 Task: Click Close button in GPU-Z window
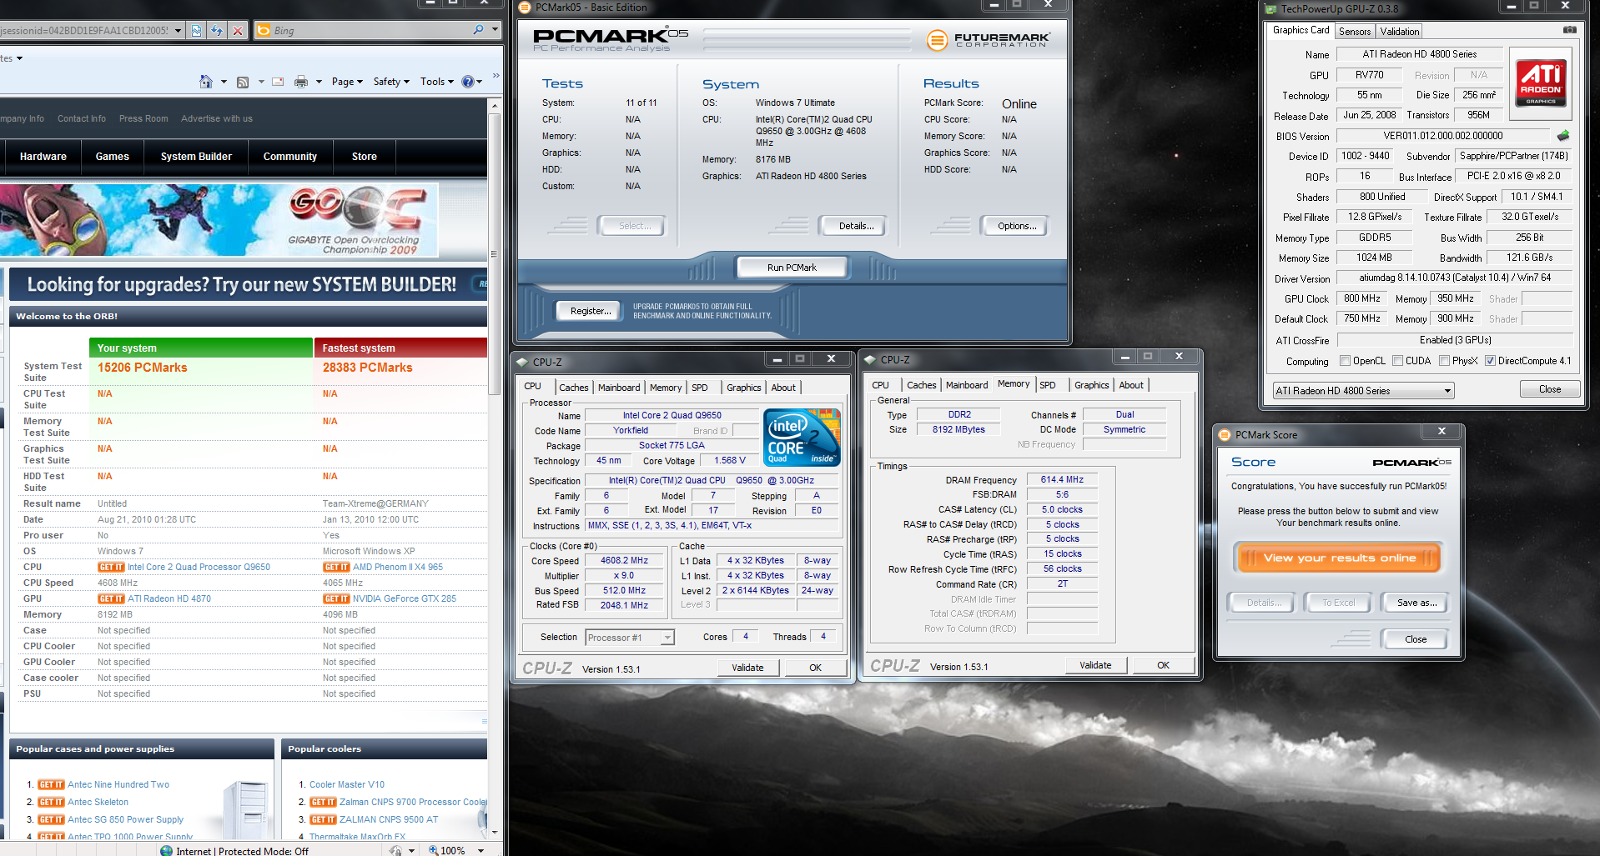[x=1550, y=389]
